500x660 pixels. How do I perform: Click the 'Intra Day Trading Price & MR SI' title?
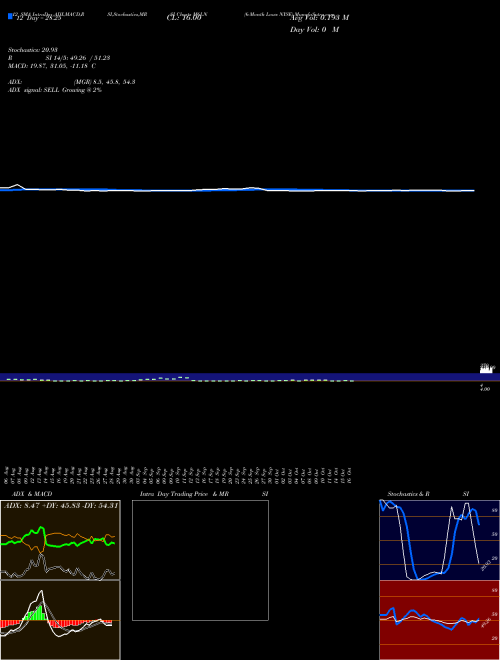pos(204,494)
